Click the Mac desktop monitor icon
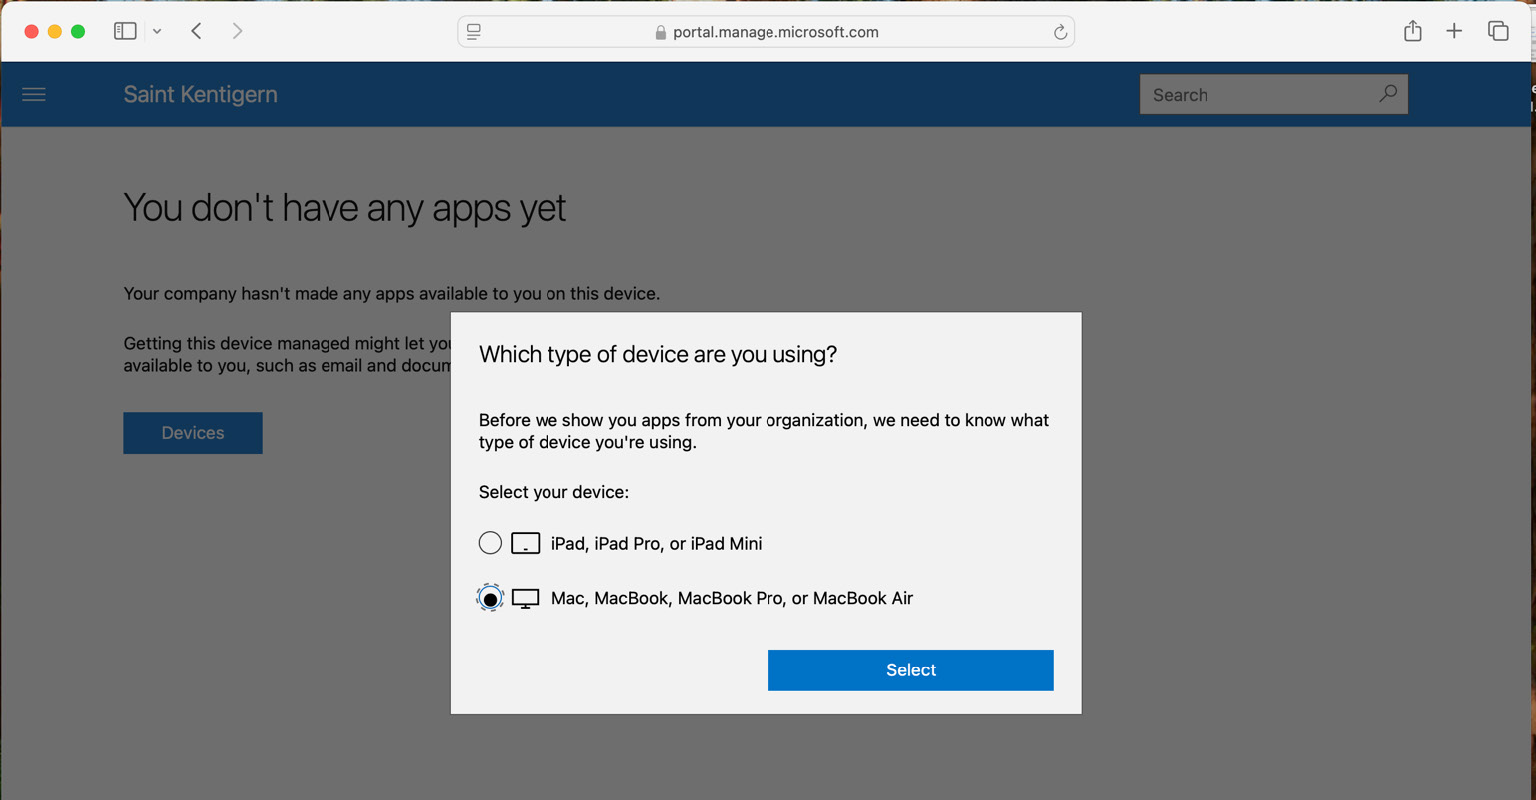 tap(525, 598)
